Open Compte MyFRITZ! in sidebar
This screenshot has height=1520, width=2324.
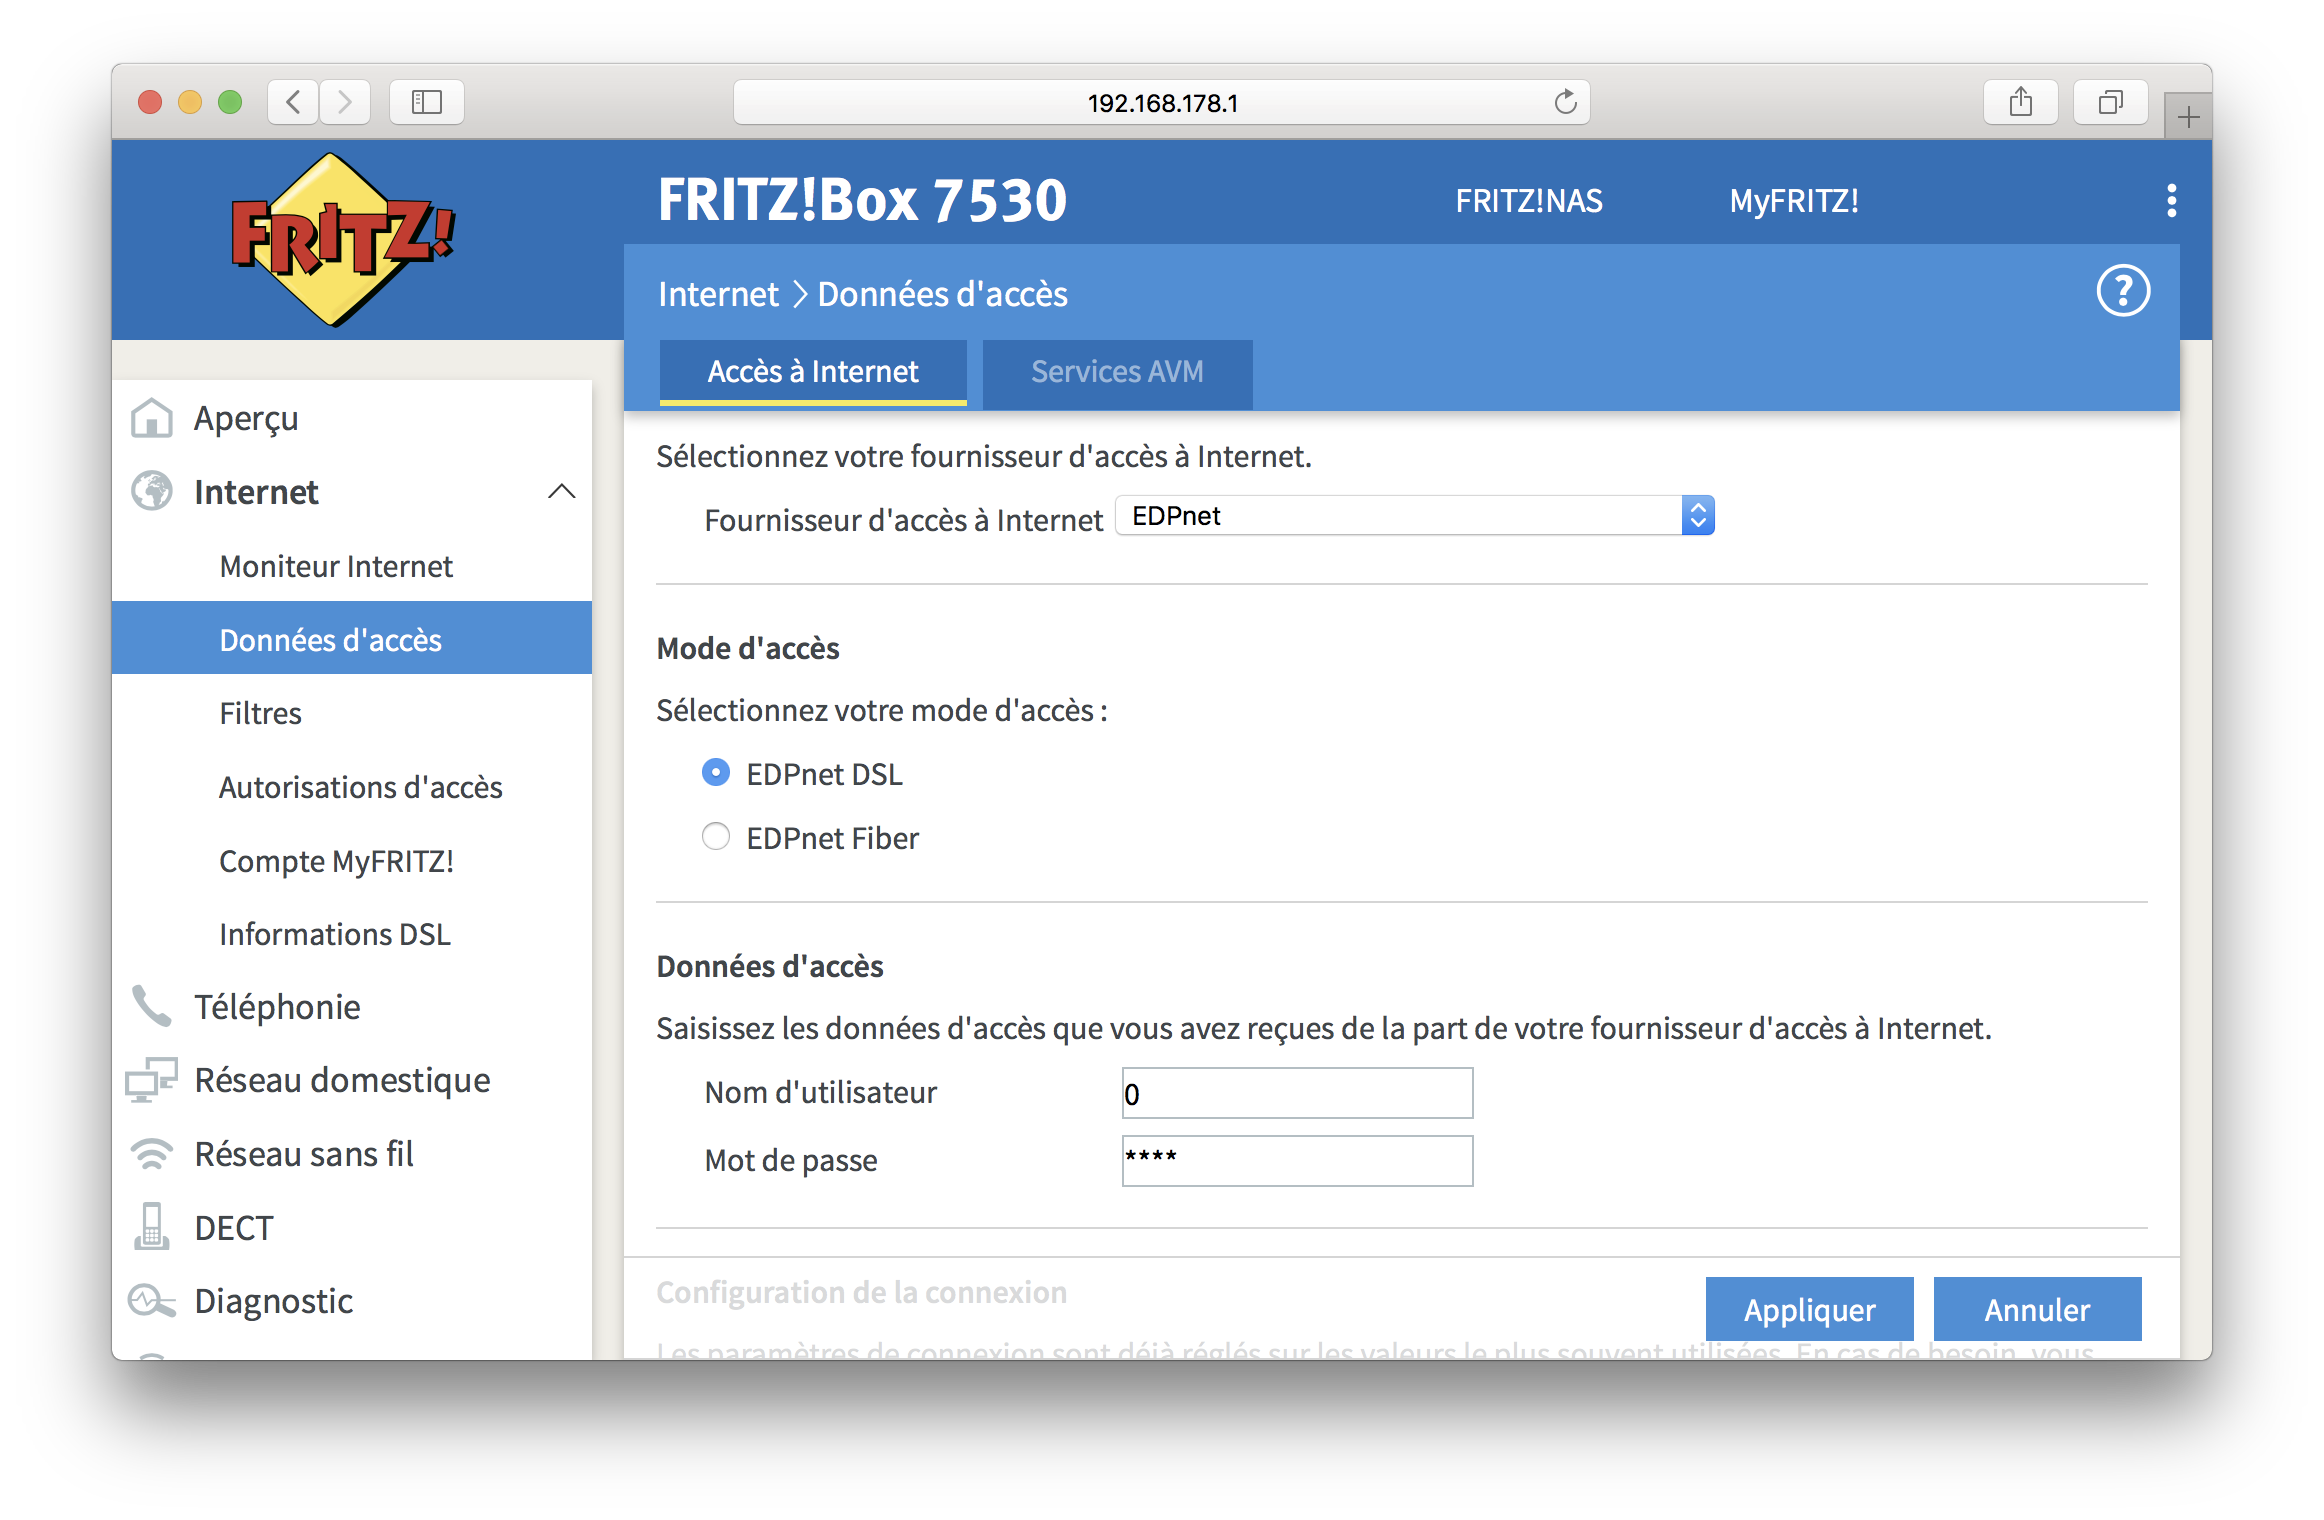click(x=336, y=861)
